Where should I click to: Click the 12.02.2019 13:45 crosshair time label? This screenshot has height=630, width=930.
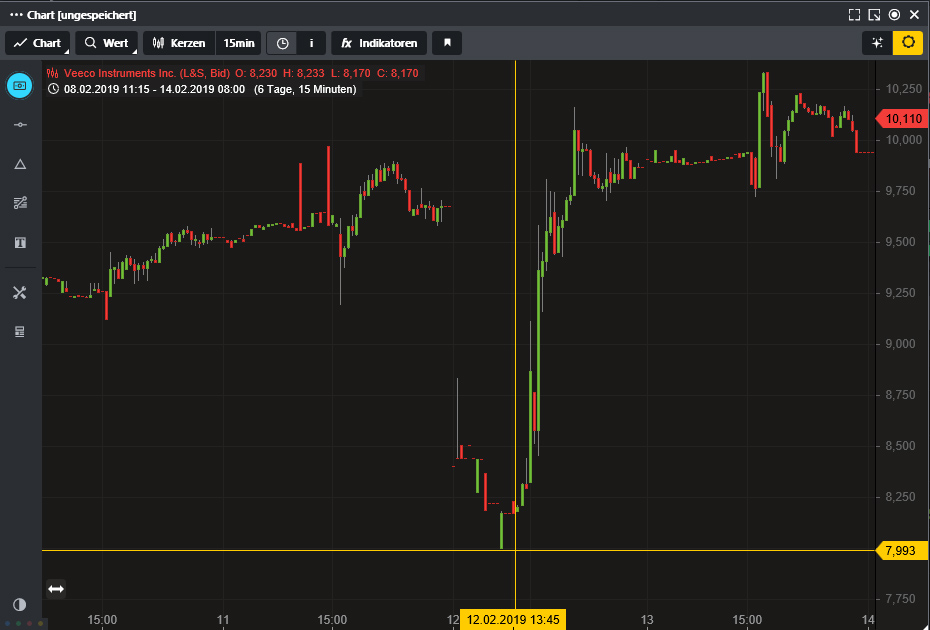(513, 620)
